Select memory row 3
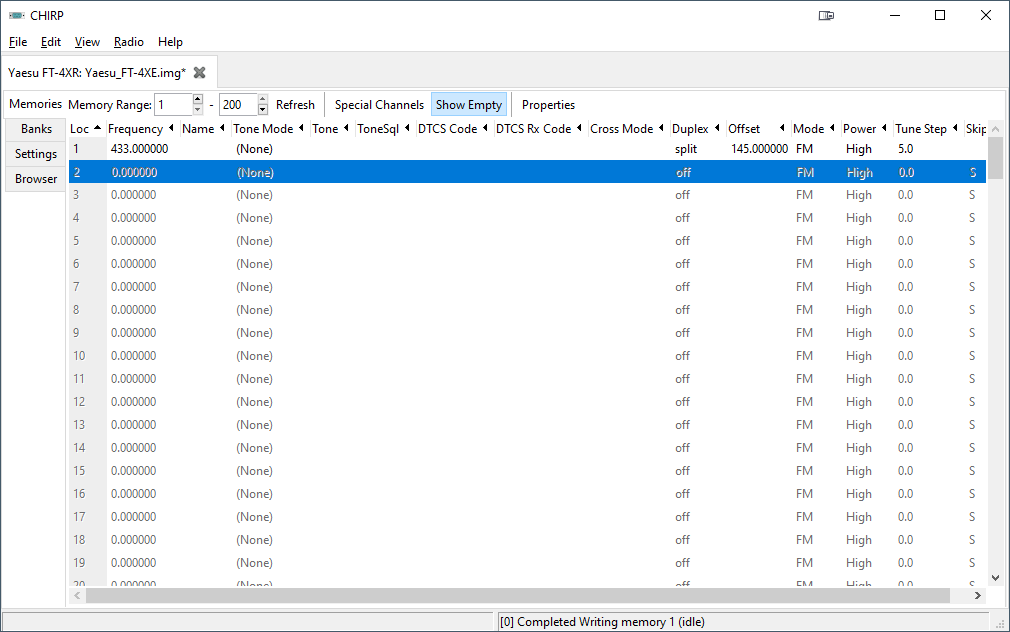1010x632 pixels. click(x=527, y=195)
